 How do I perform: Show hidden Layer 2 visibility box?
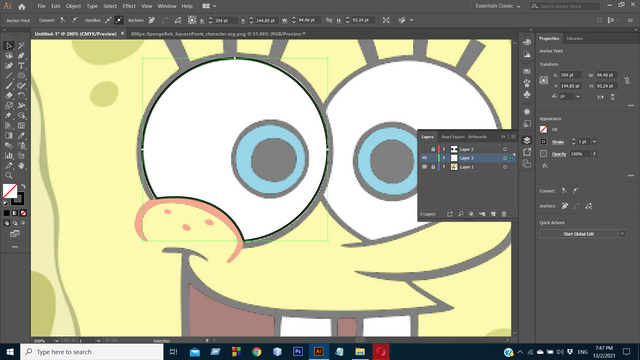tap(424, 149)
